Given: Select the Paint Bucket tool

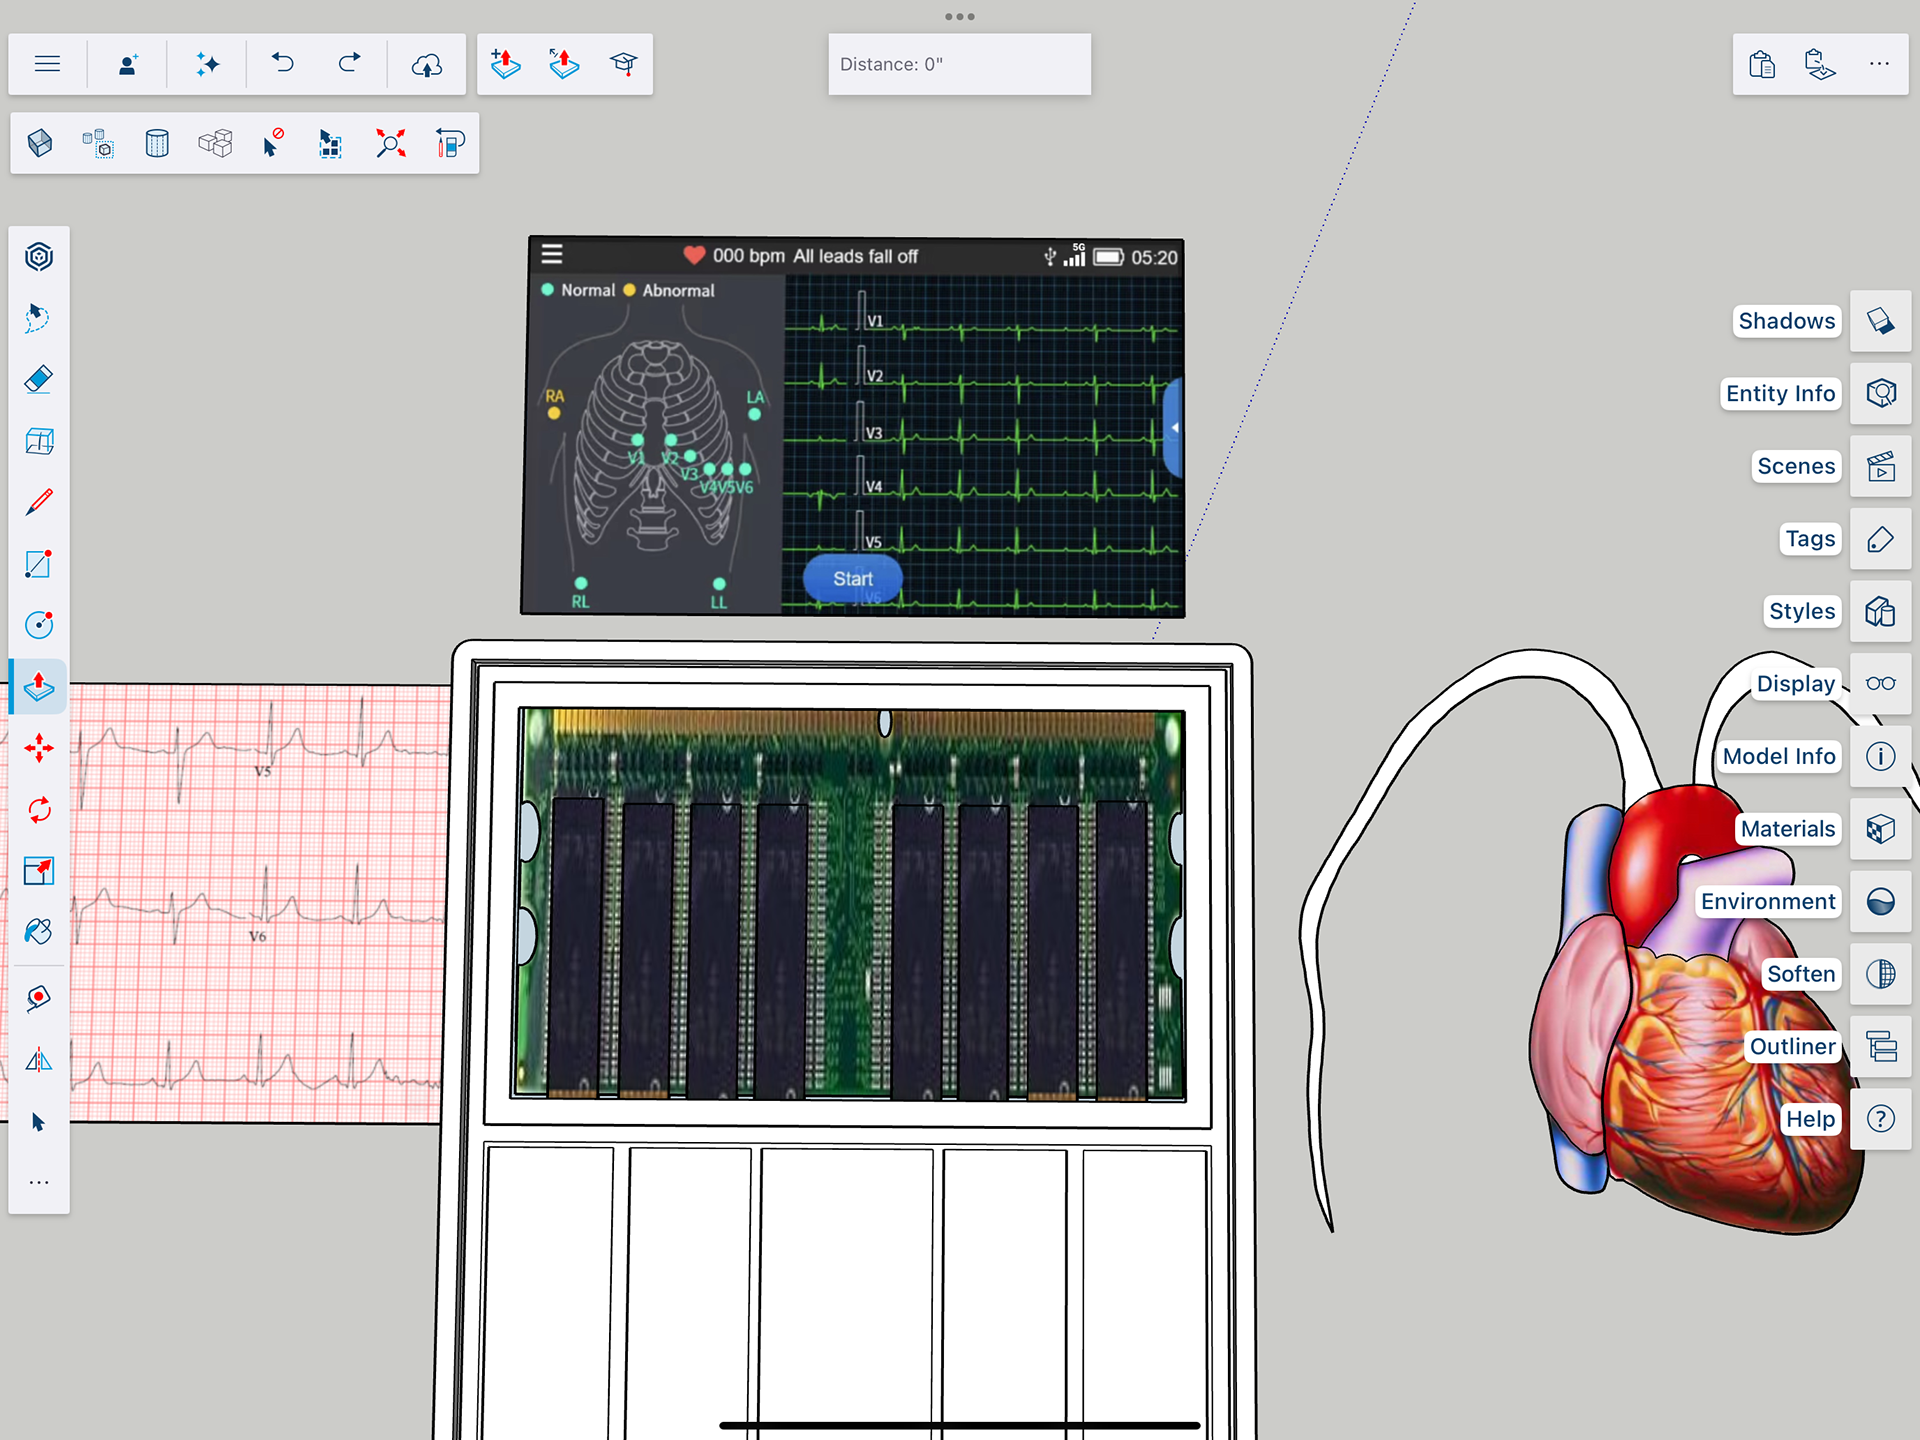Looking at the screenshot, I should tap(38, 932).
